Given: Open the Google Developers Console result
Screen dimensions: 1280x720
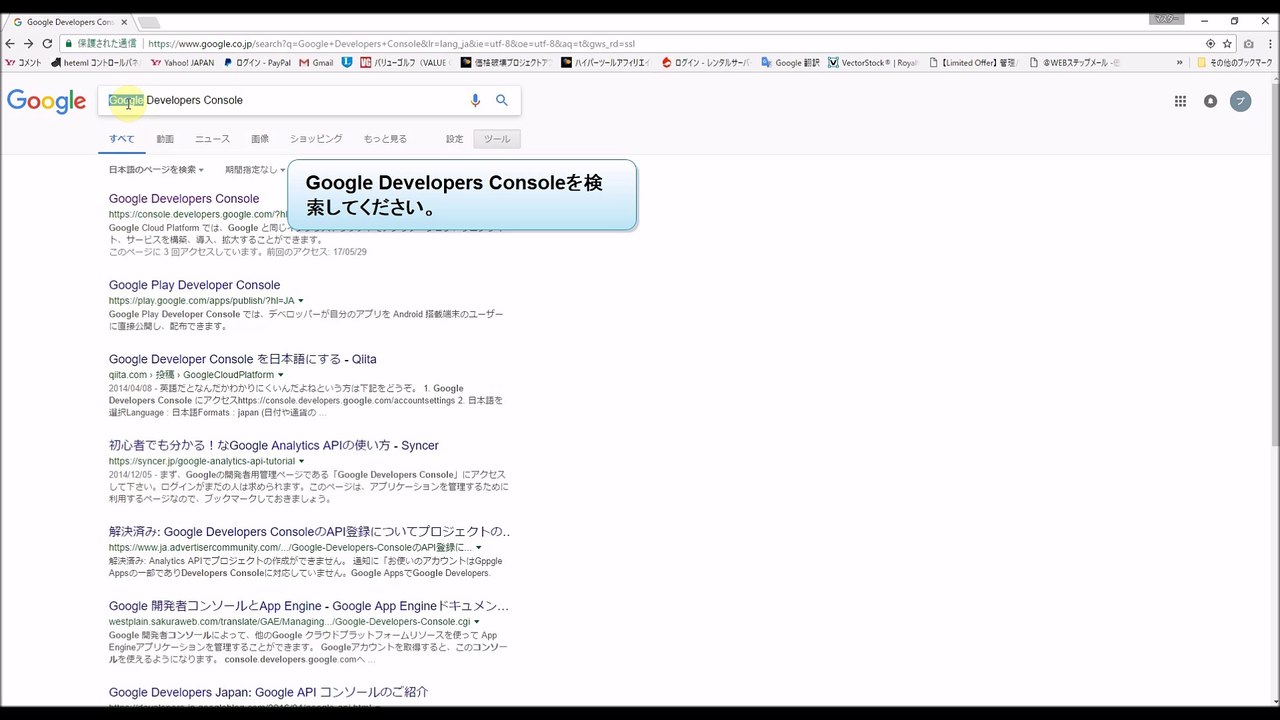Looking at the screenshot, I should tap(184, 199).
